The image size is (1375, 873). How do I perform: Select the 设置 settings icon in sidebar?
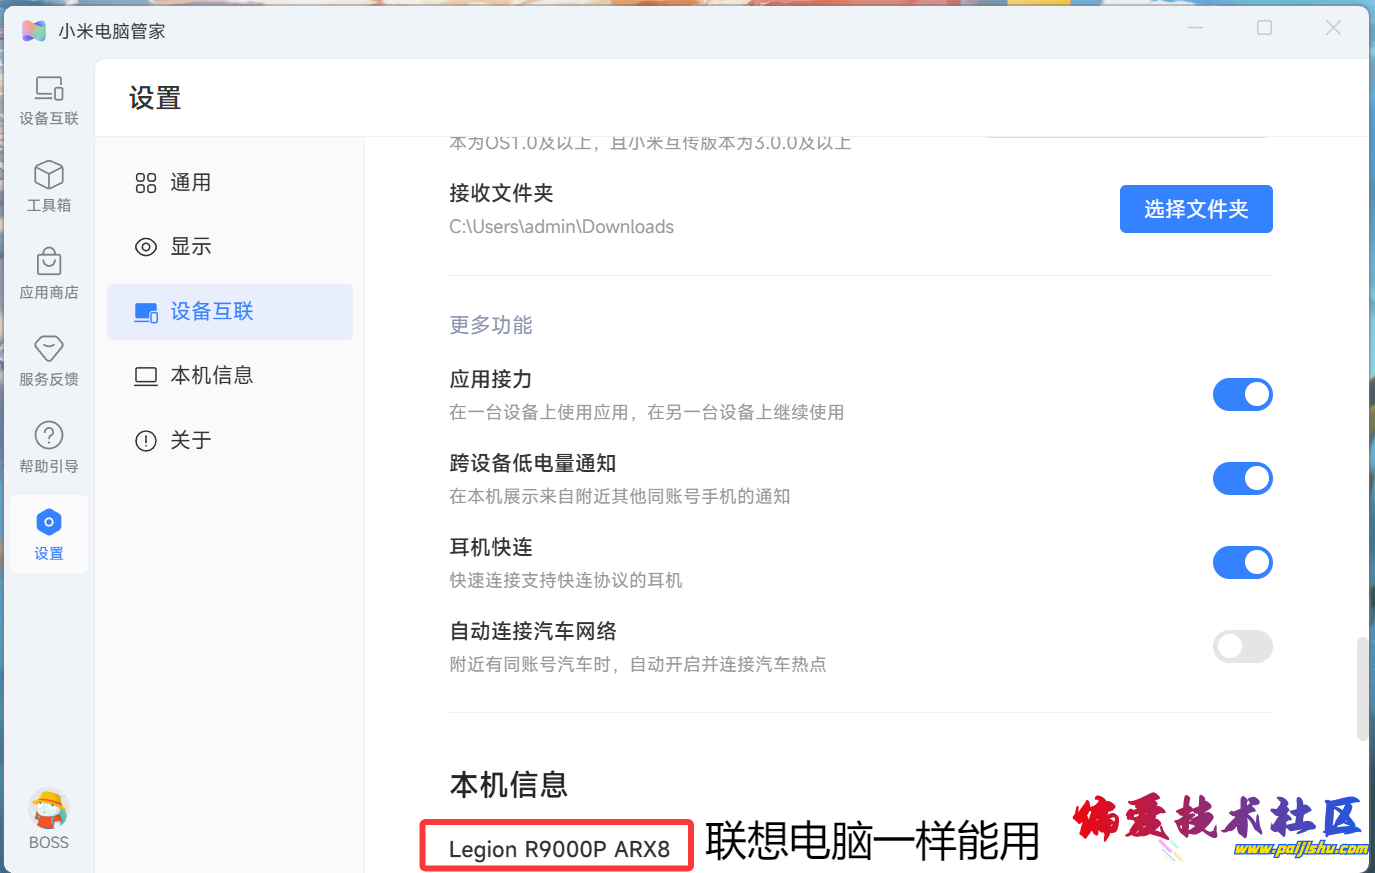point(49,534)
